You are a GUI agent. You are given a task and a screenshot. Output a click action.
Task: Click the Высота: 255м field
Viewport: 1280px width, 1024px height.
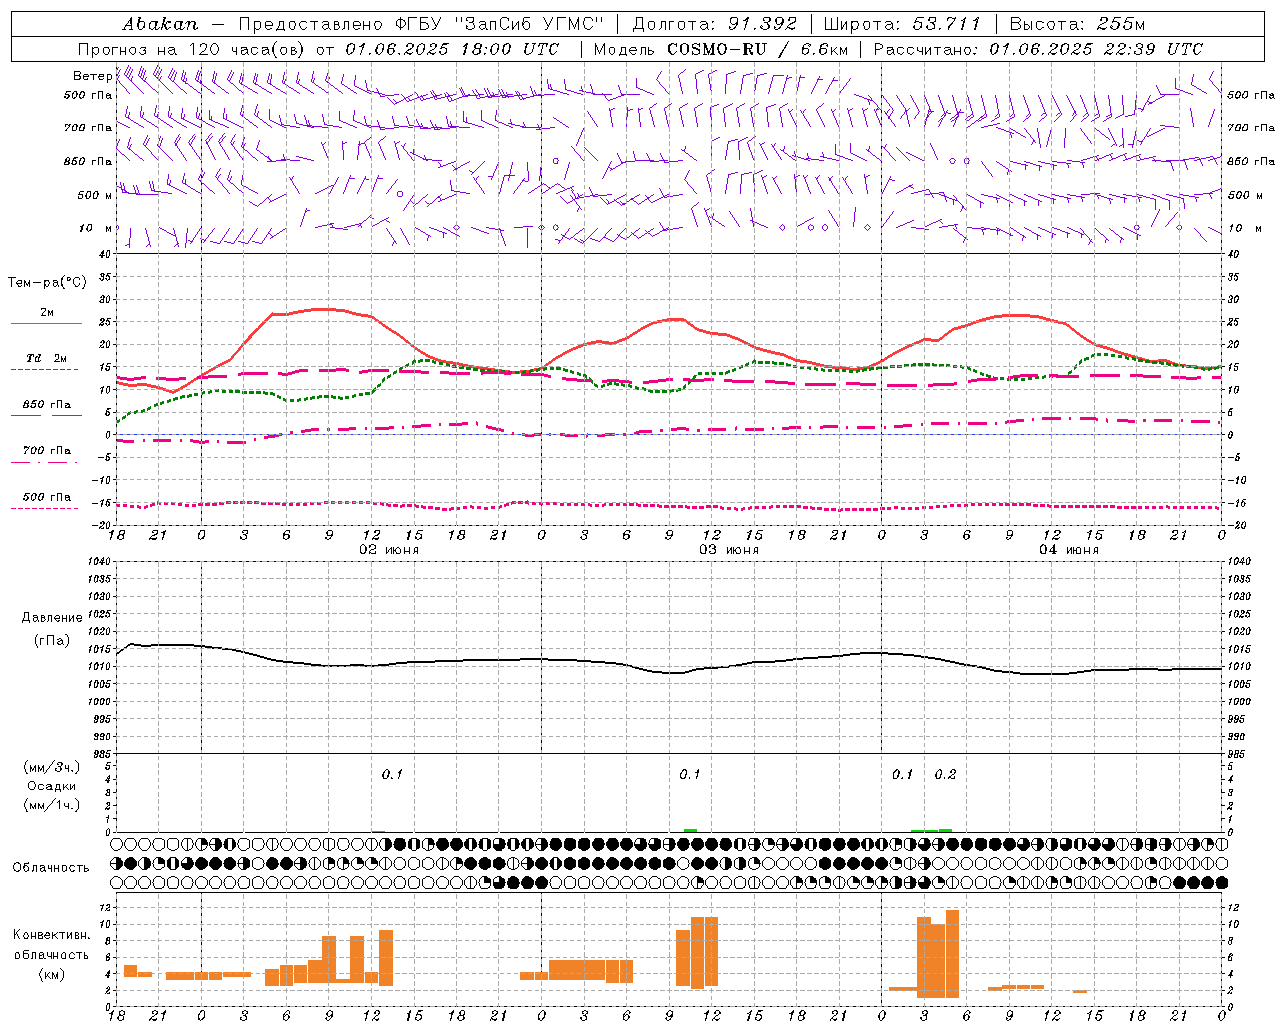(1077, 24)
